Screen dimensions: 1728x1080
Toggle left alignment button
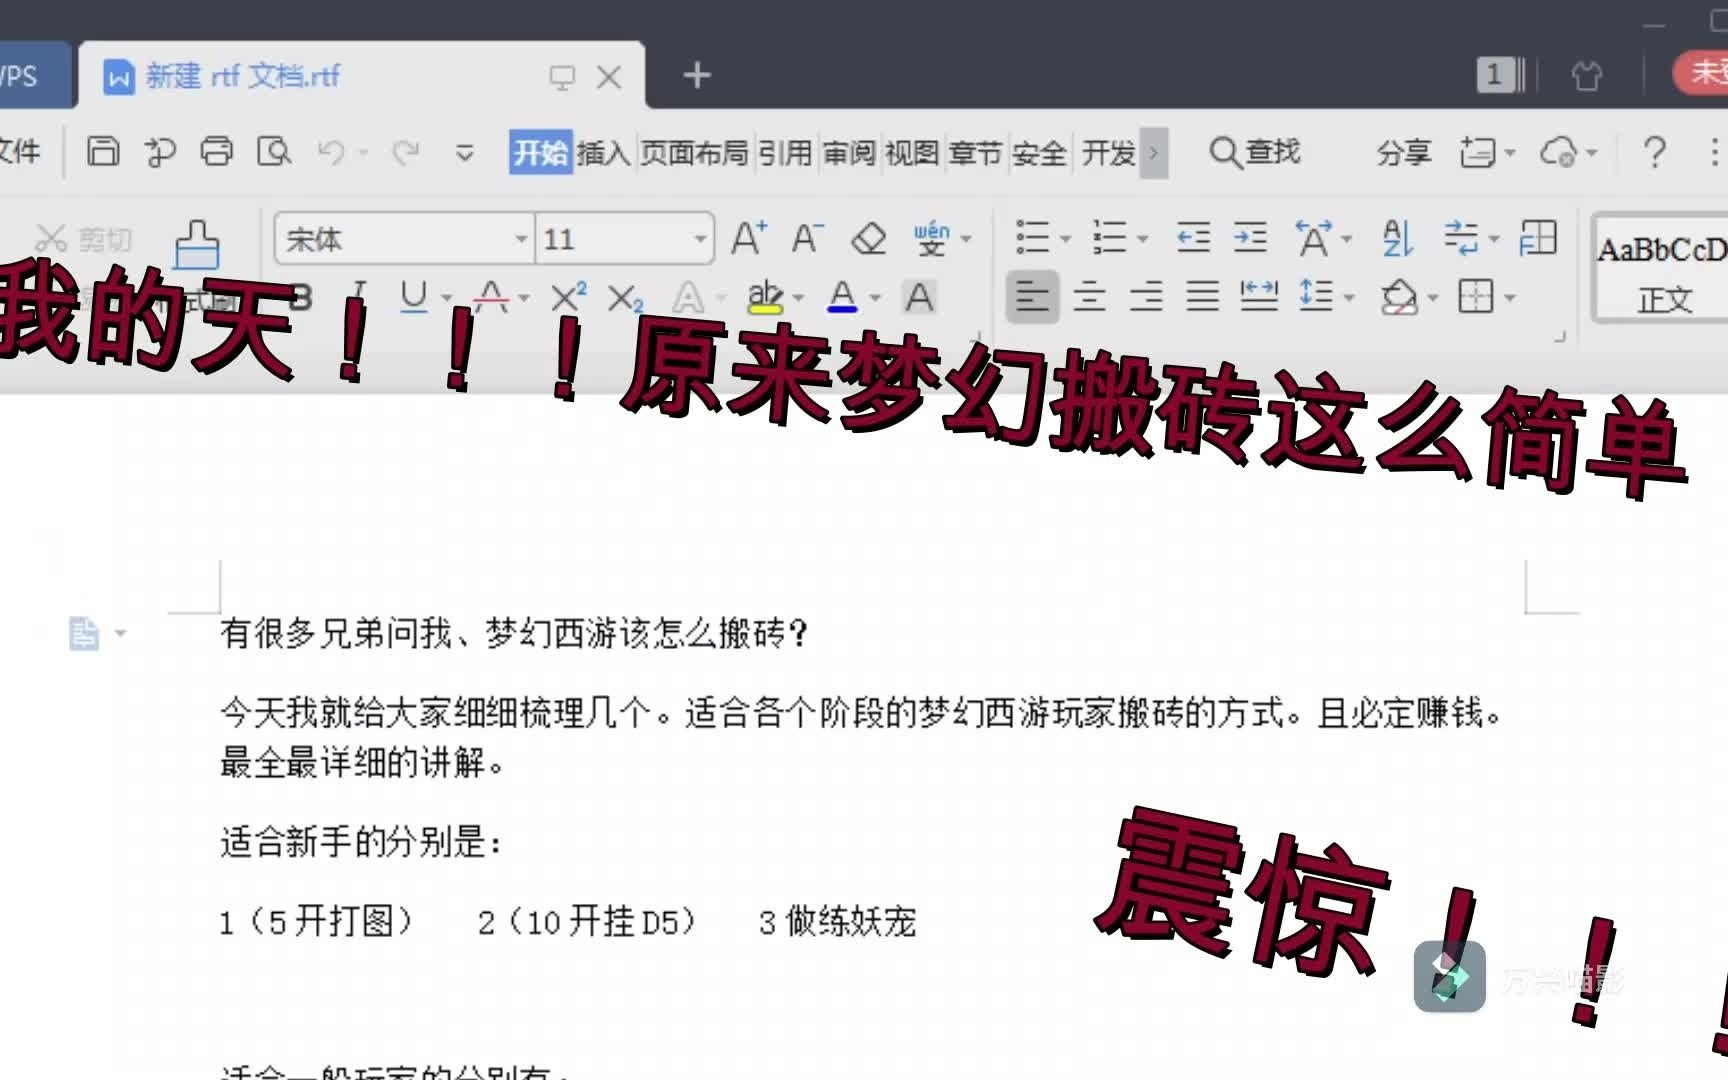click(x=1032, y=297)
